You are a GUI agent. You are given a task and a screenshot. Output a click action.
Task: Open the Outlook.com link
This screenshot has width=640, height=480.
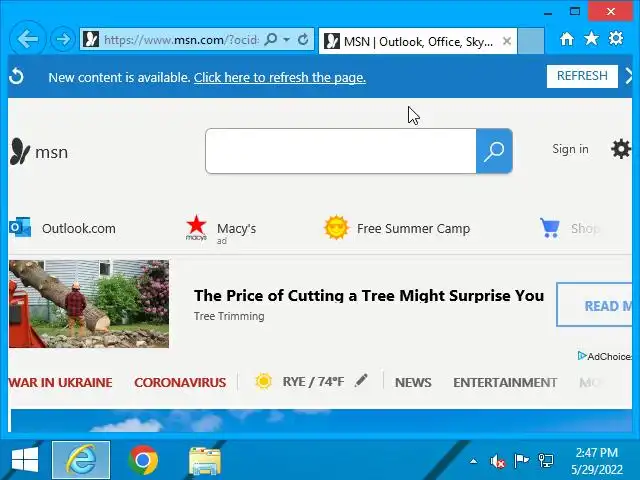tap(78, 229)
